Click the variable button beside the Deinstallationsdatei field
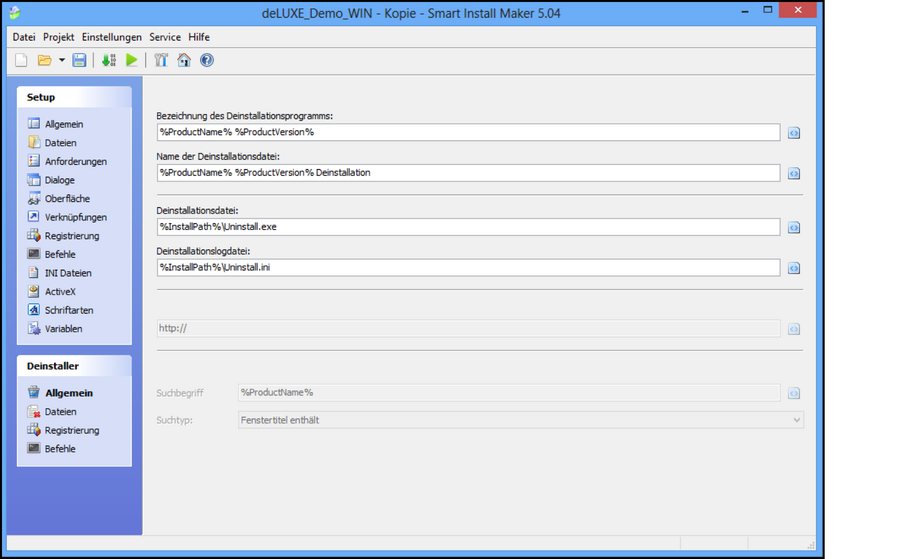900x559 pixels. click(794, 228)
